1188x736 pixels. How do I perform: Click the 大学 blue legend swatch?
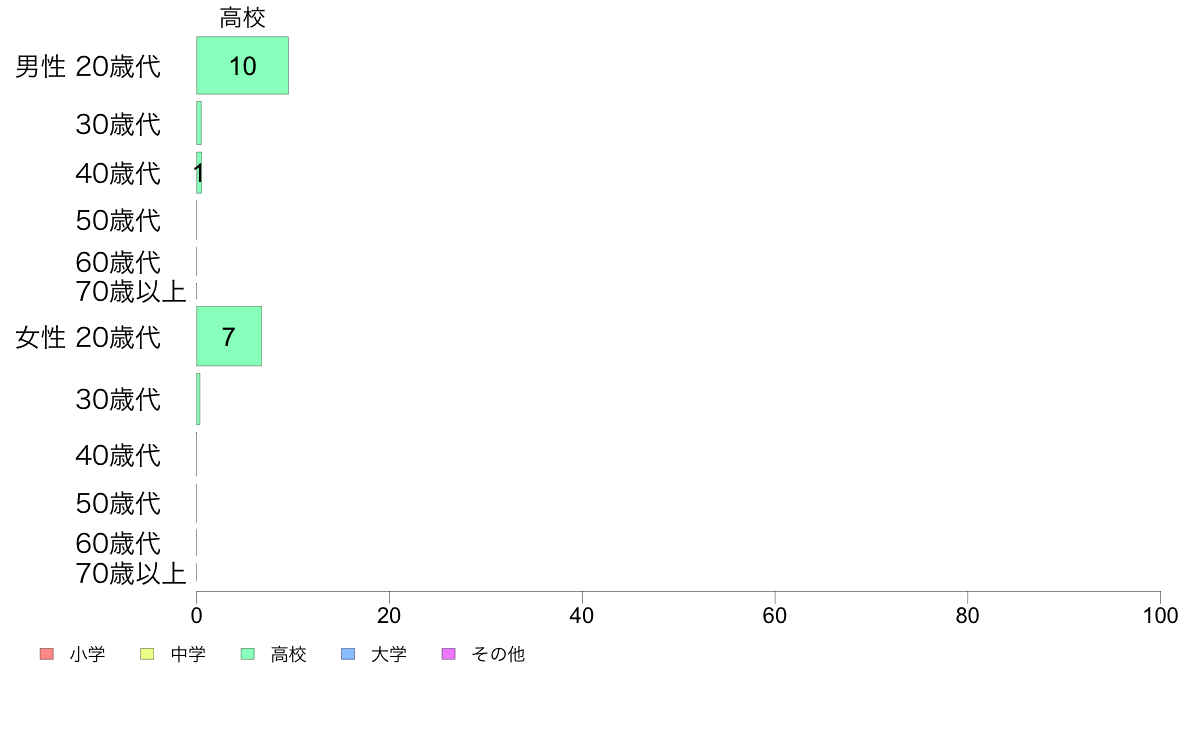tap(348, 654)
